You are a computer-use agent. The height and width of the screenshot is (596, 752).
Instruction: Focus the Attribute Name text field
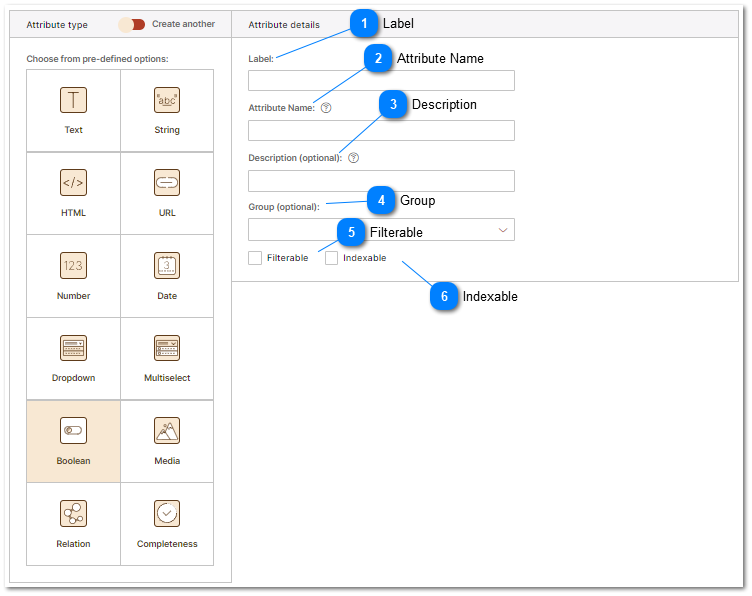[381, 131]
